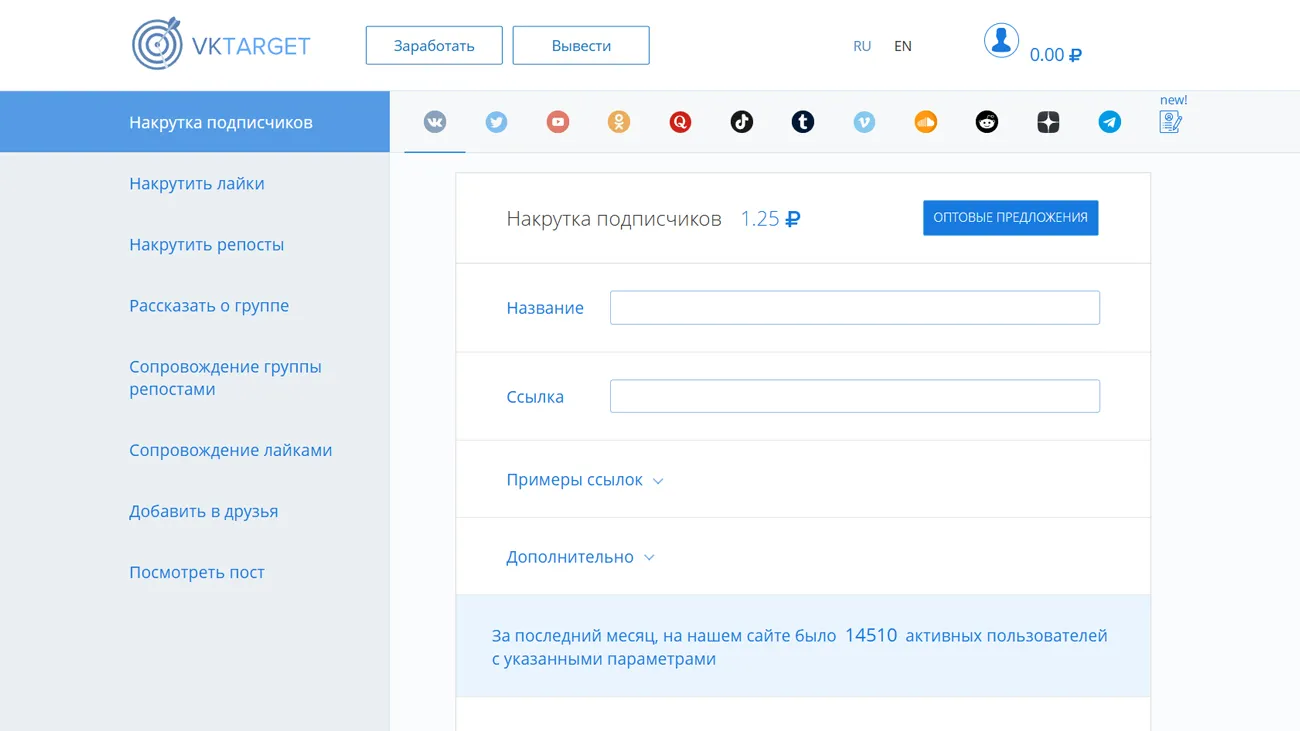Select the Tumblr icon
Viewport: 1300px width, 731px height.
[803, 122]
